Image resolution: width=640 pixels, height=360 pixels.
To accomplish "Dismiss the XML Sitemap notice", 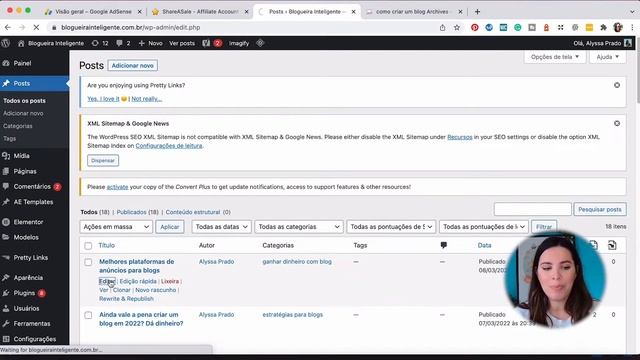I will point(617,123).
